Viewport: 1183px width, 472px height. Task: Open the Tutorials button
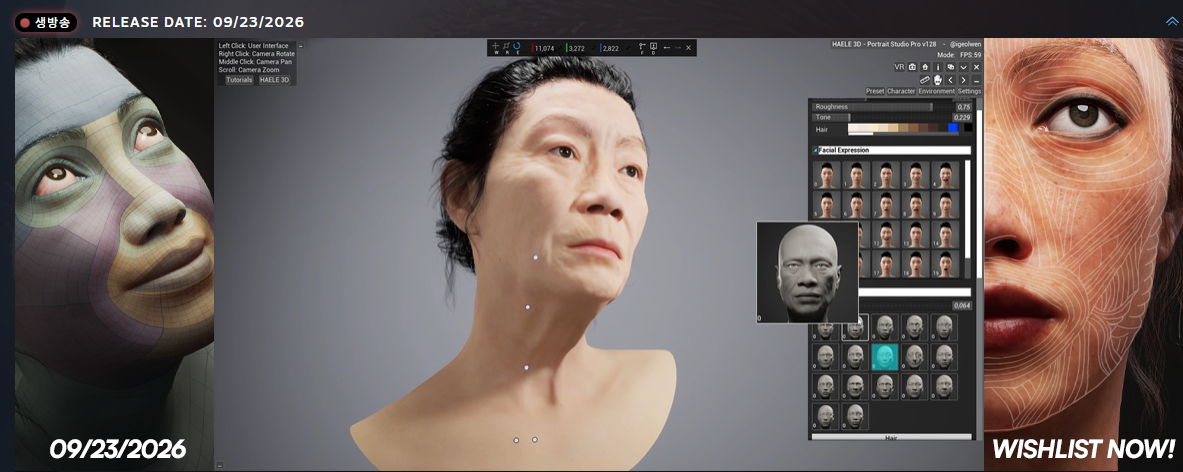pyautogui.click(x=239, y=79)
